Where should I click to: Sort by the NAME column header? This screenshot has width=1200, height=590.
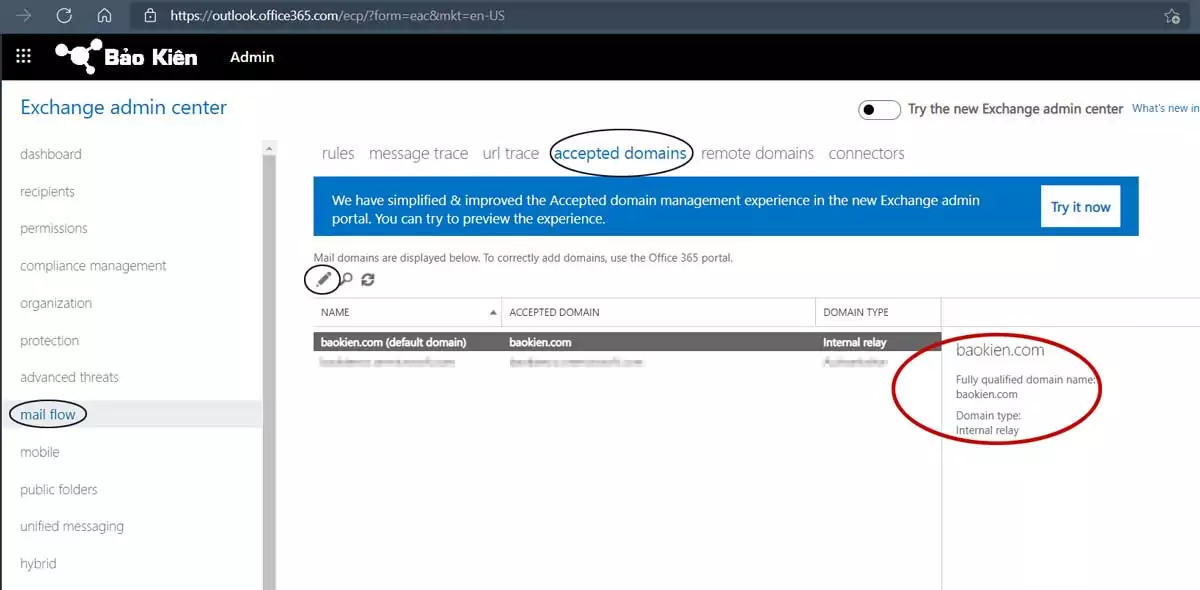(x=407, y=312)
